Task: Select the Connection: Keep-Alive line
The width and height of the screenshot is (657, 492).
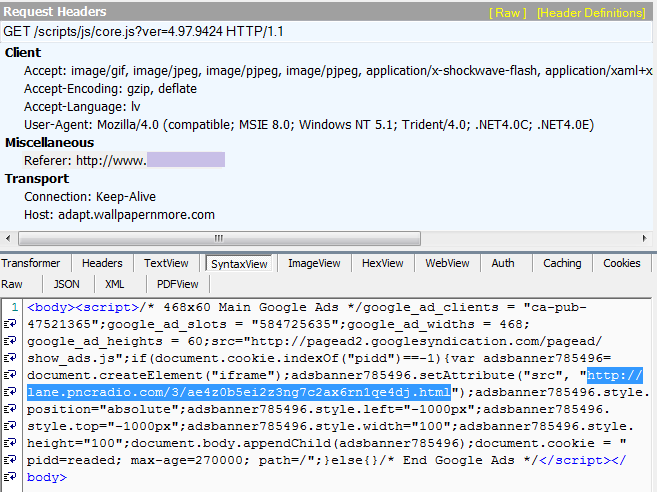Action: pos(90,197)
